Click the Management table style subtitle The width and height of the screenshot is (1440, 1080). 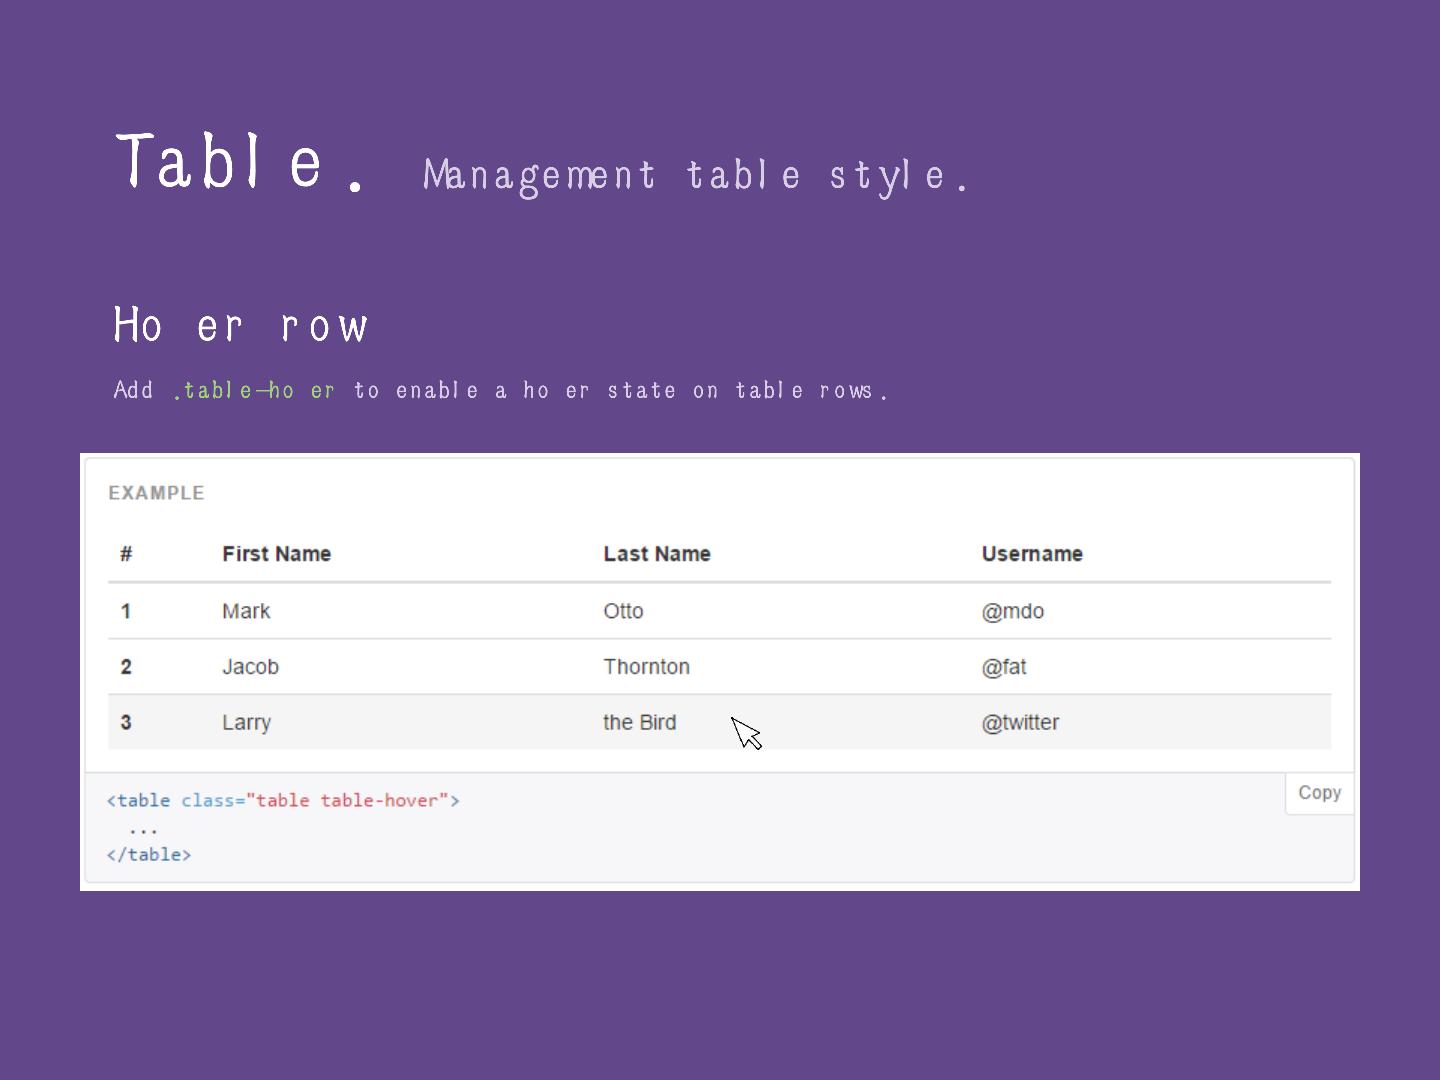point(696,176)
